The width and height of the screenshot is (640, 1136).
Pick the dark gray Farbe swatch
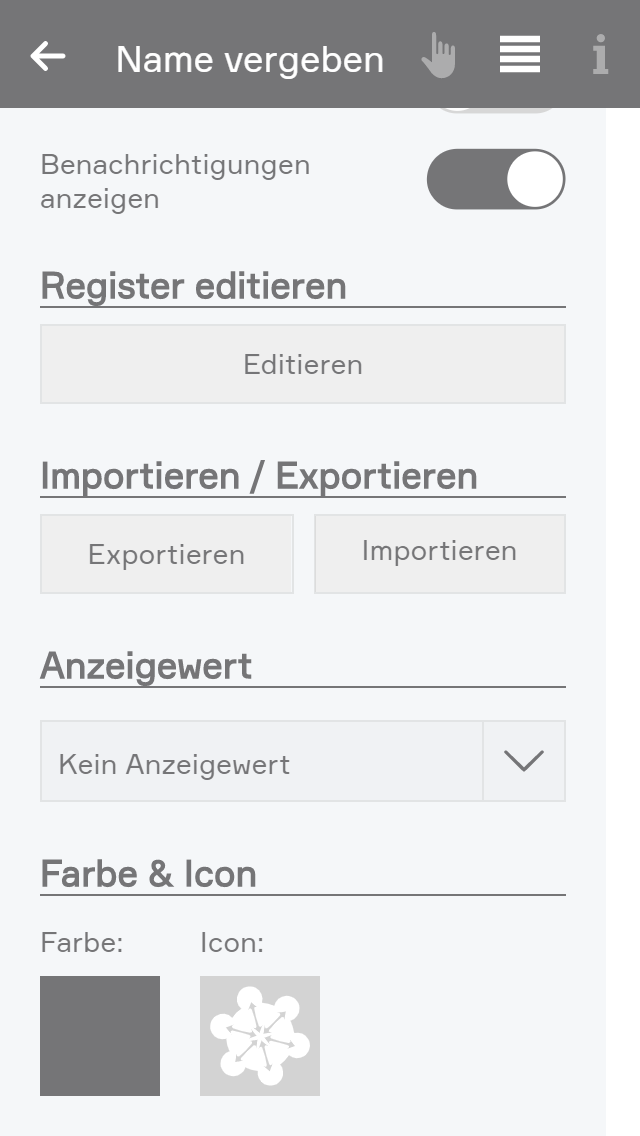pos(100,1036)
